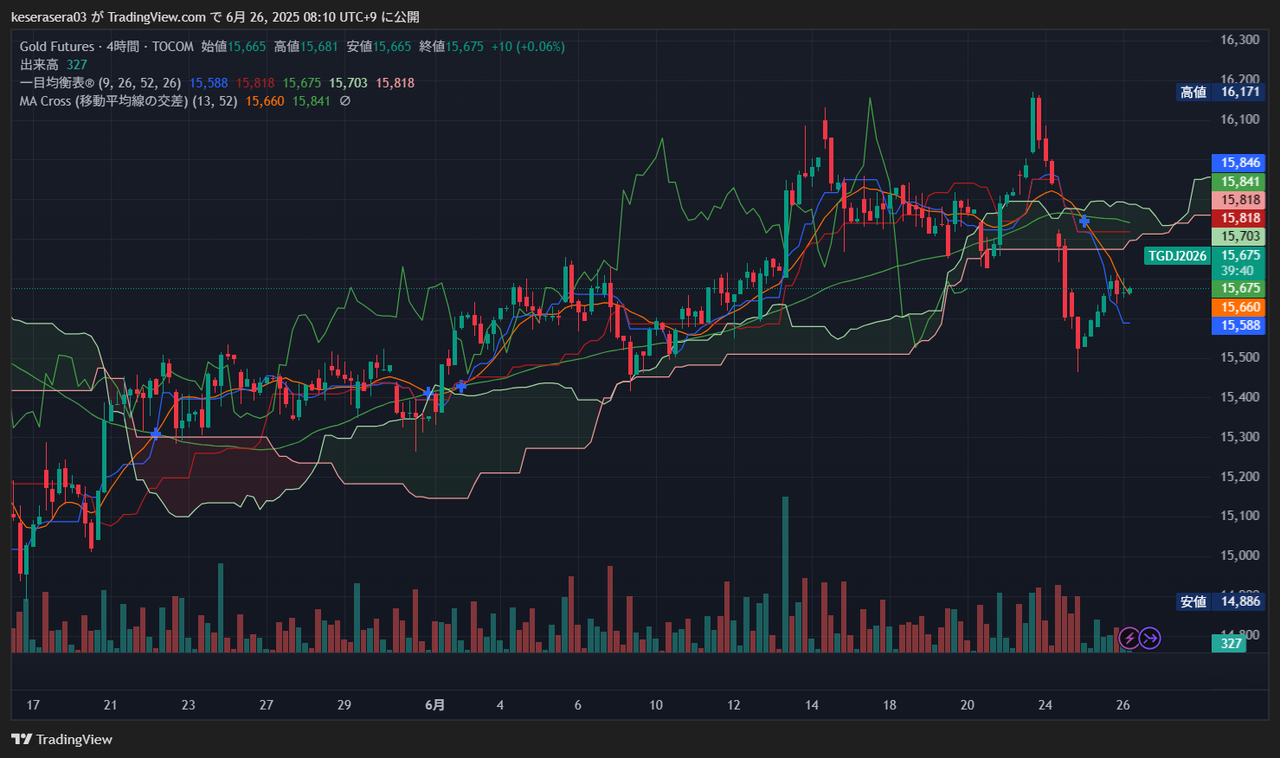Image resolution: width=1280 pixels, height=758 pixels.
Task: Click the date label 29 on the time axis
Action: point(344,705)
